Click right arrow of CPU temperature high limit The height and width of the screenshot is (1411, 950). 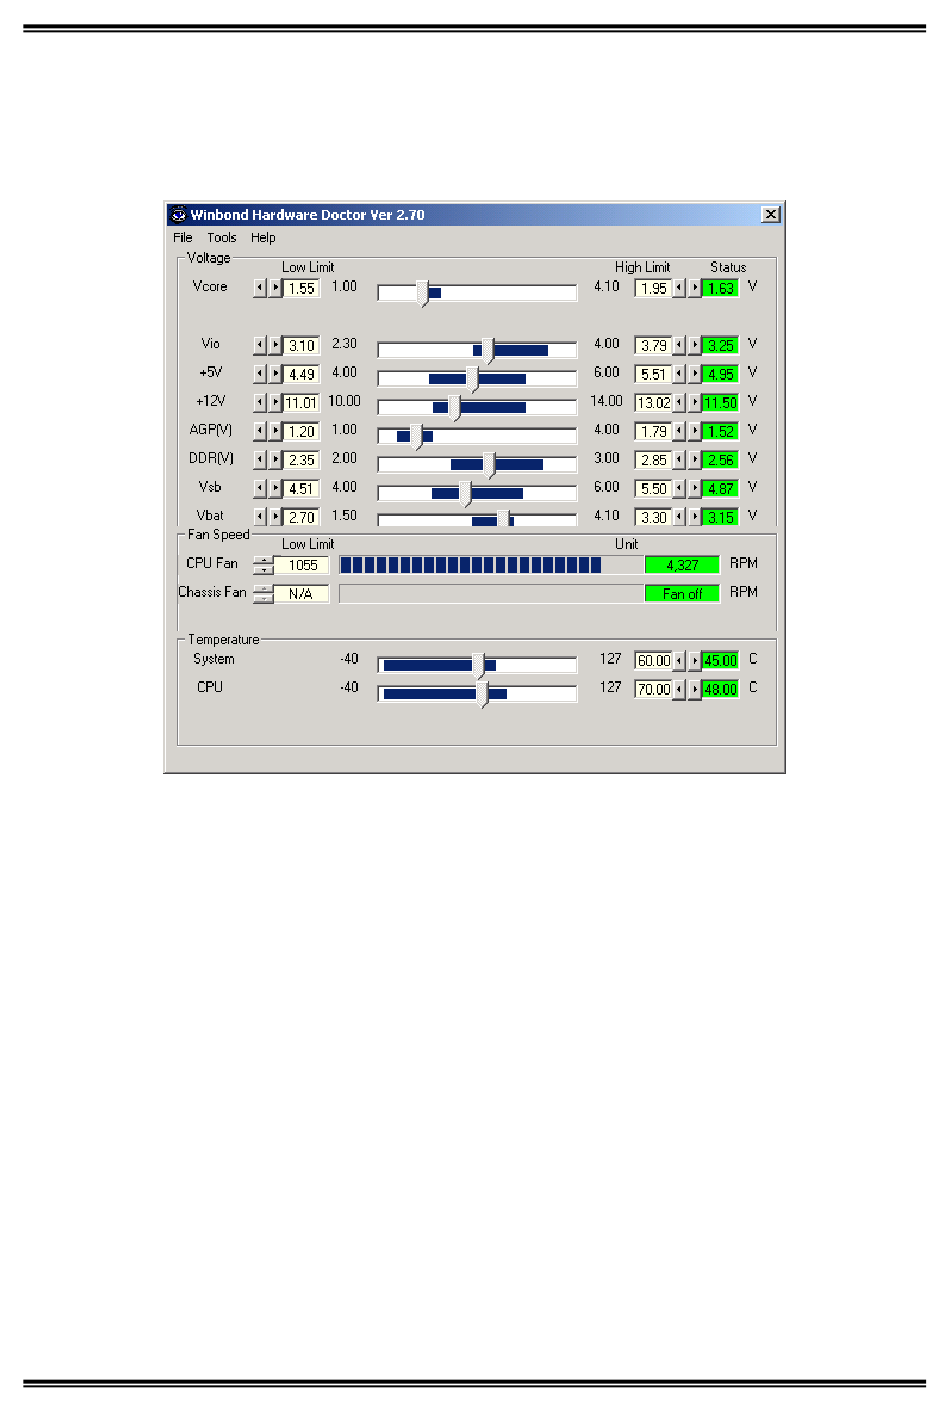[x=694, y=689]
